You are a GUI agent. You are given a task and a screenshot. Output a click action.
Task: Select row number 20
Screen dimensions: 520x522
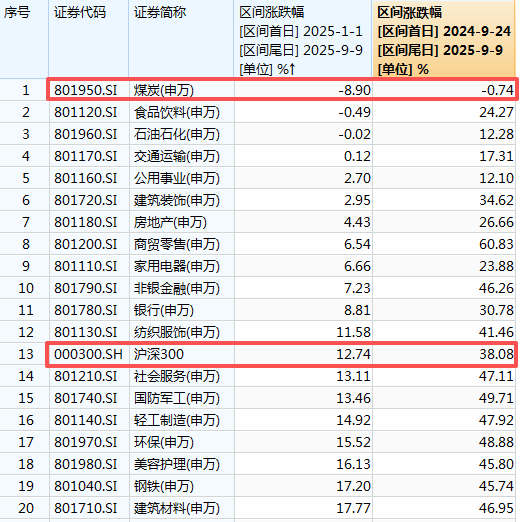point(26,508)
